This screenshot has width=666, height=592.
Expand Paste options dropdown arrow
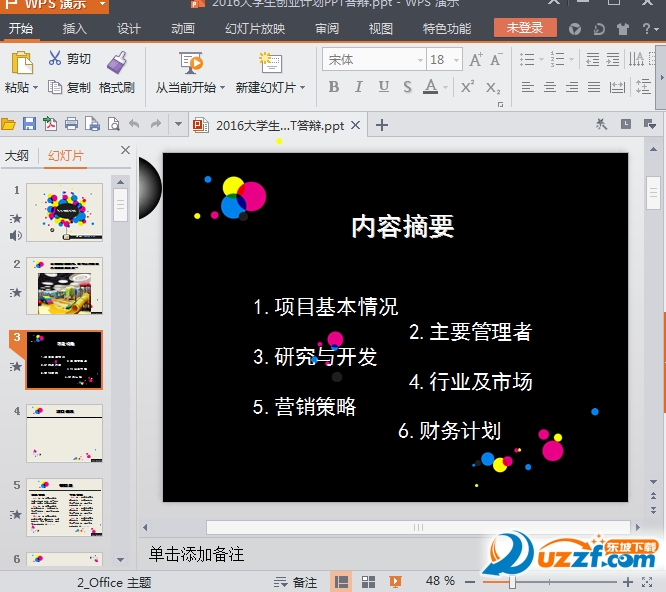pyautogui.click(x=36, y=87)
